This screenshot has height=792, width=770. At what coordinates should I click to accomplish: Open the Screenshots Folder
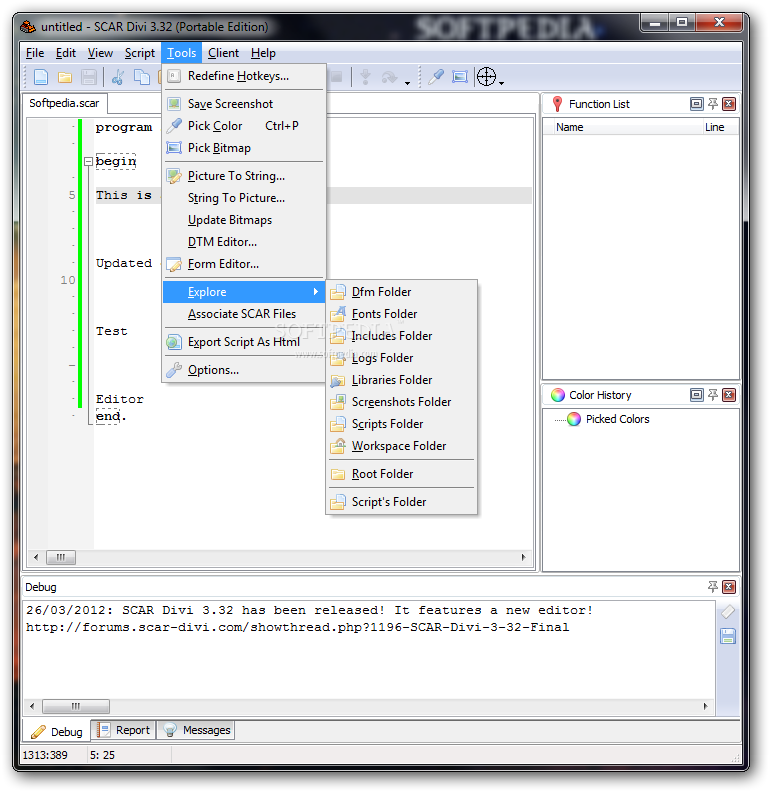pyautogui.click(x=402, y=402)
